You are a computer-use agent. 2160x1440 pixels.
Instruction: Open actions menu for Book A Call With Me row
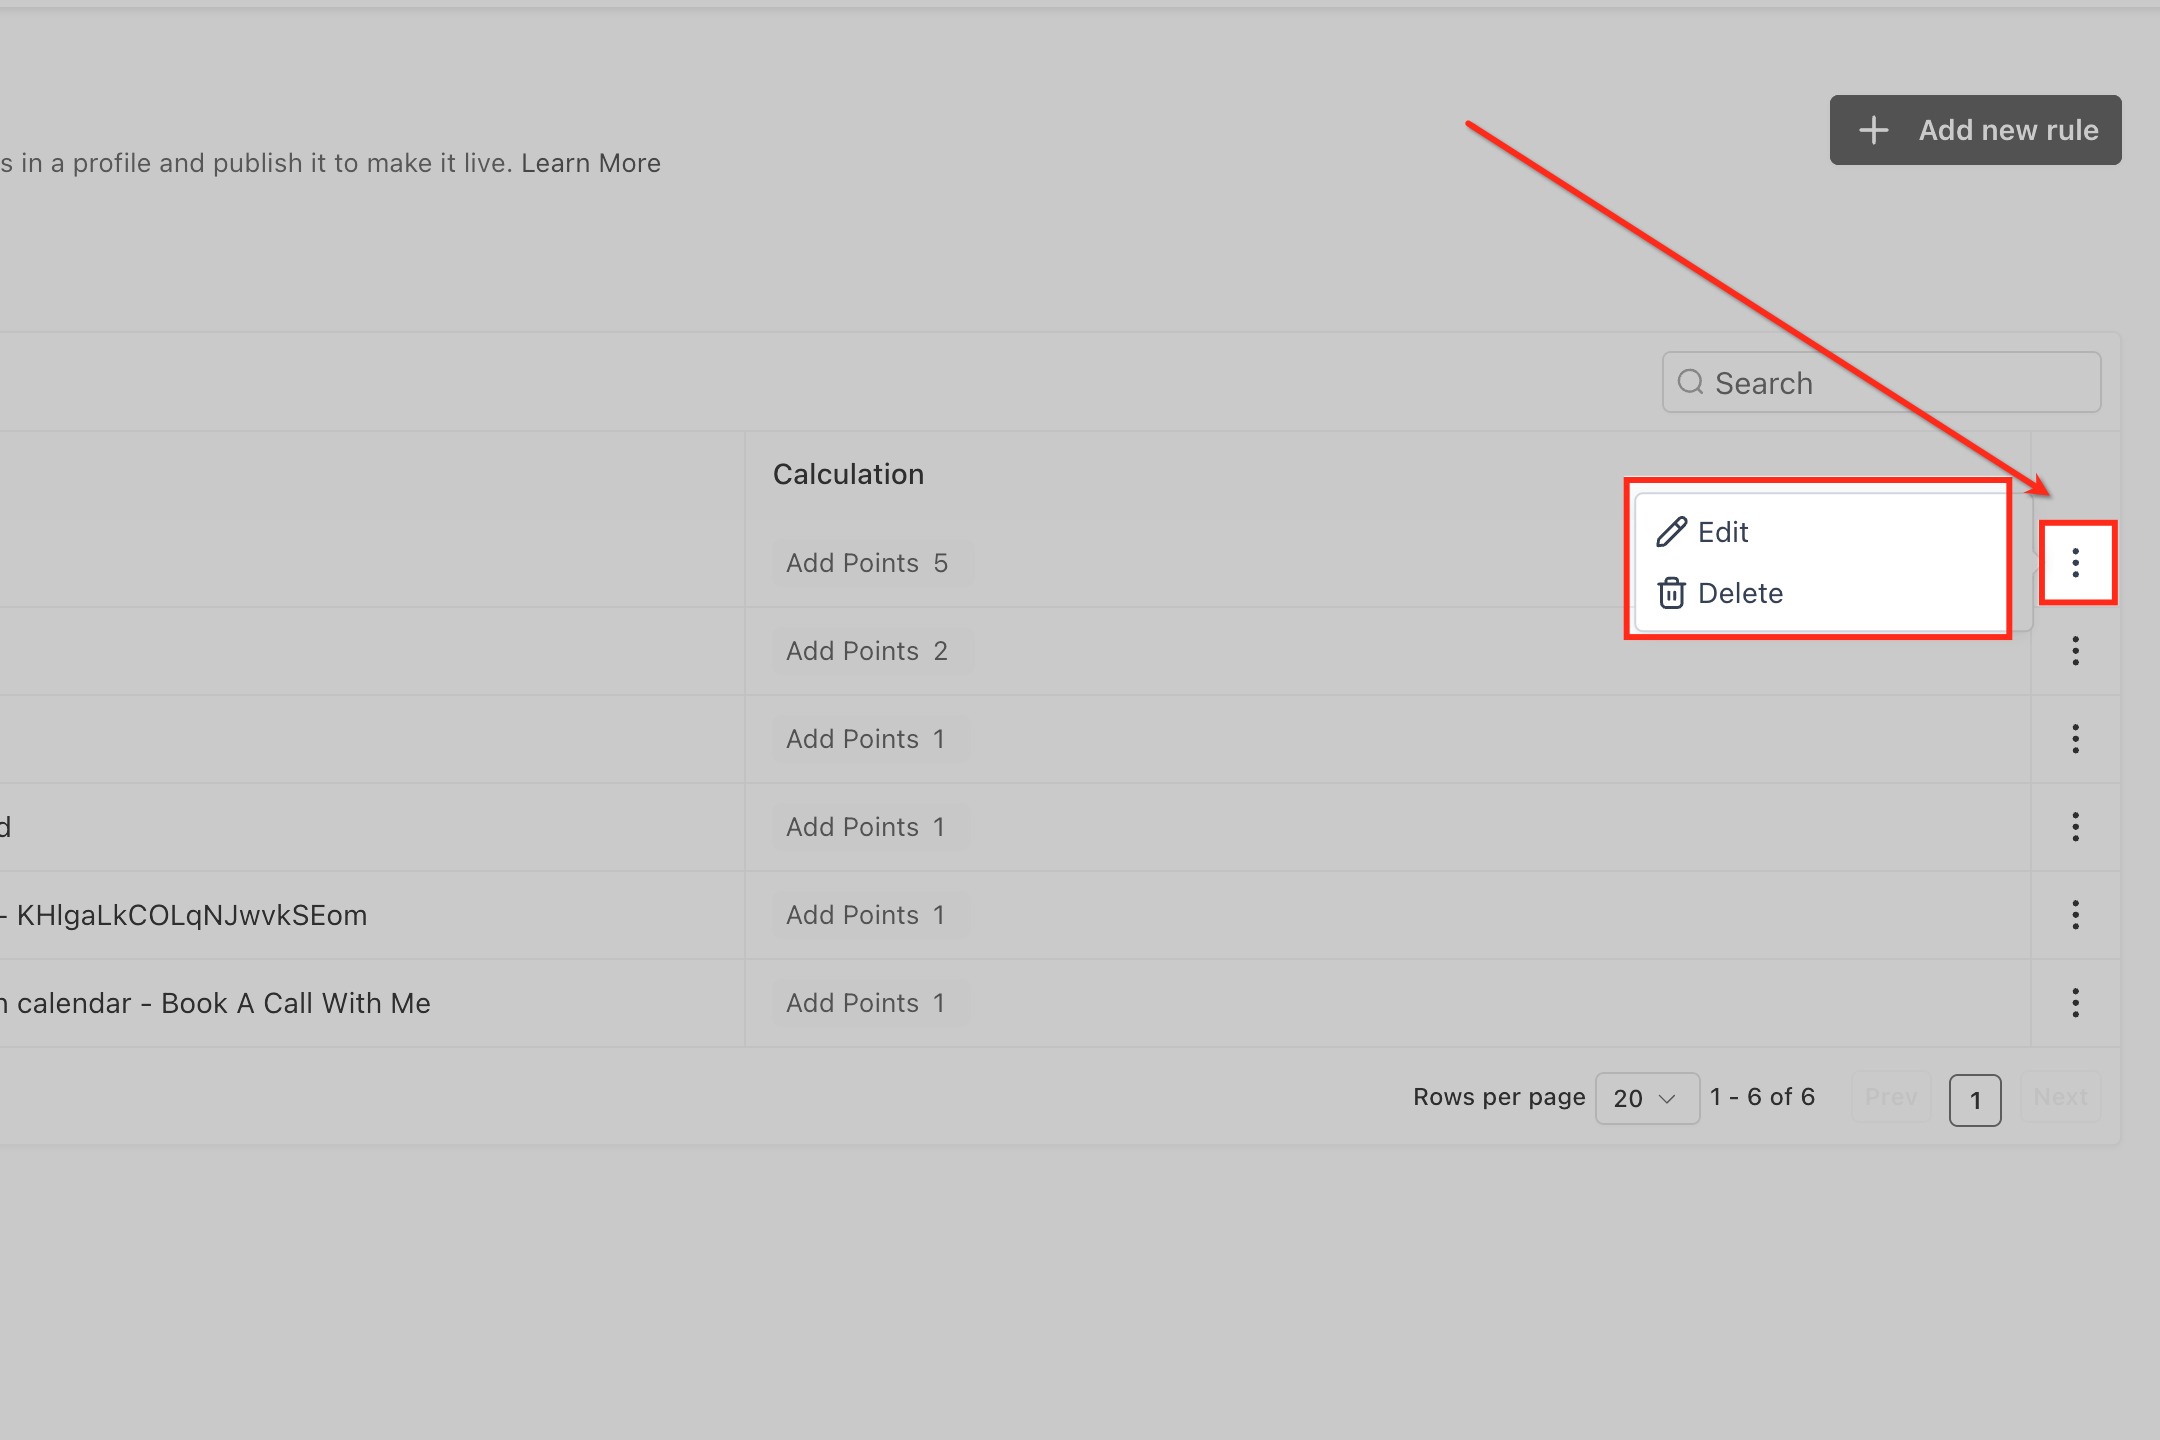click(x=2076, y=1003)
